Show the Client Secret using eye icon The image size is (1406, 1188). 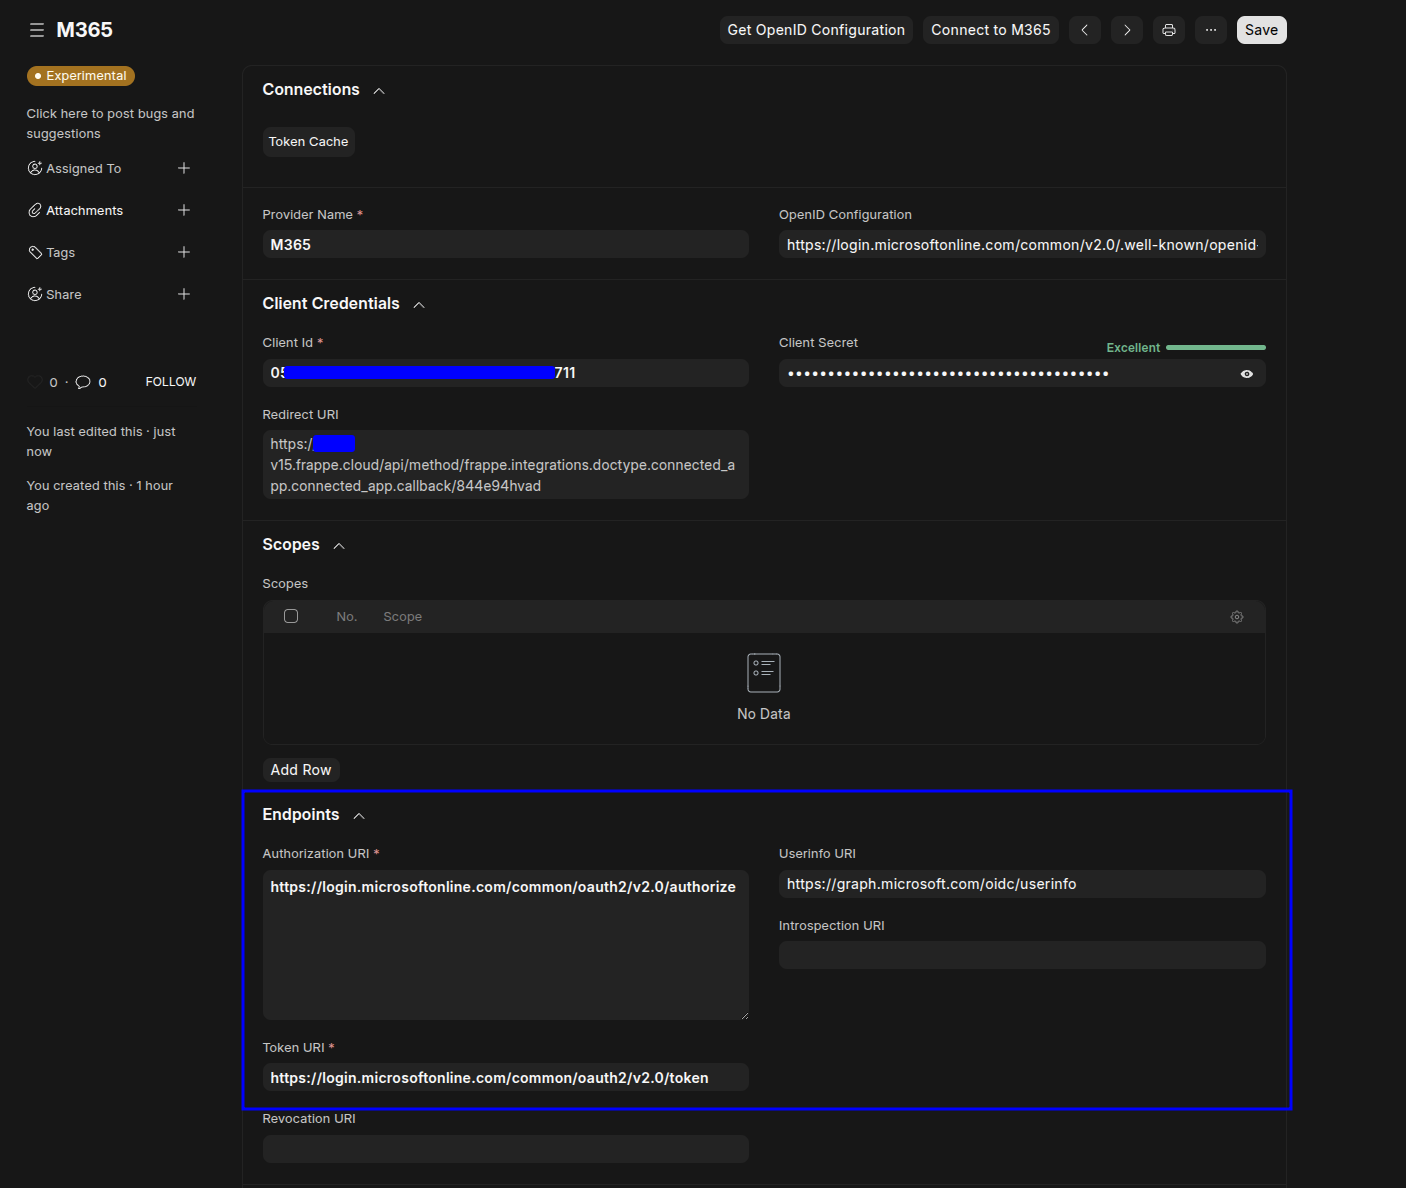point(1246,374)
